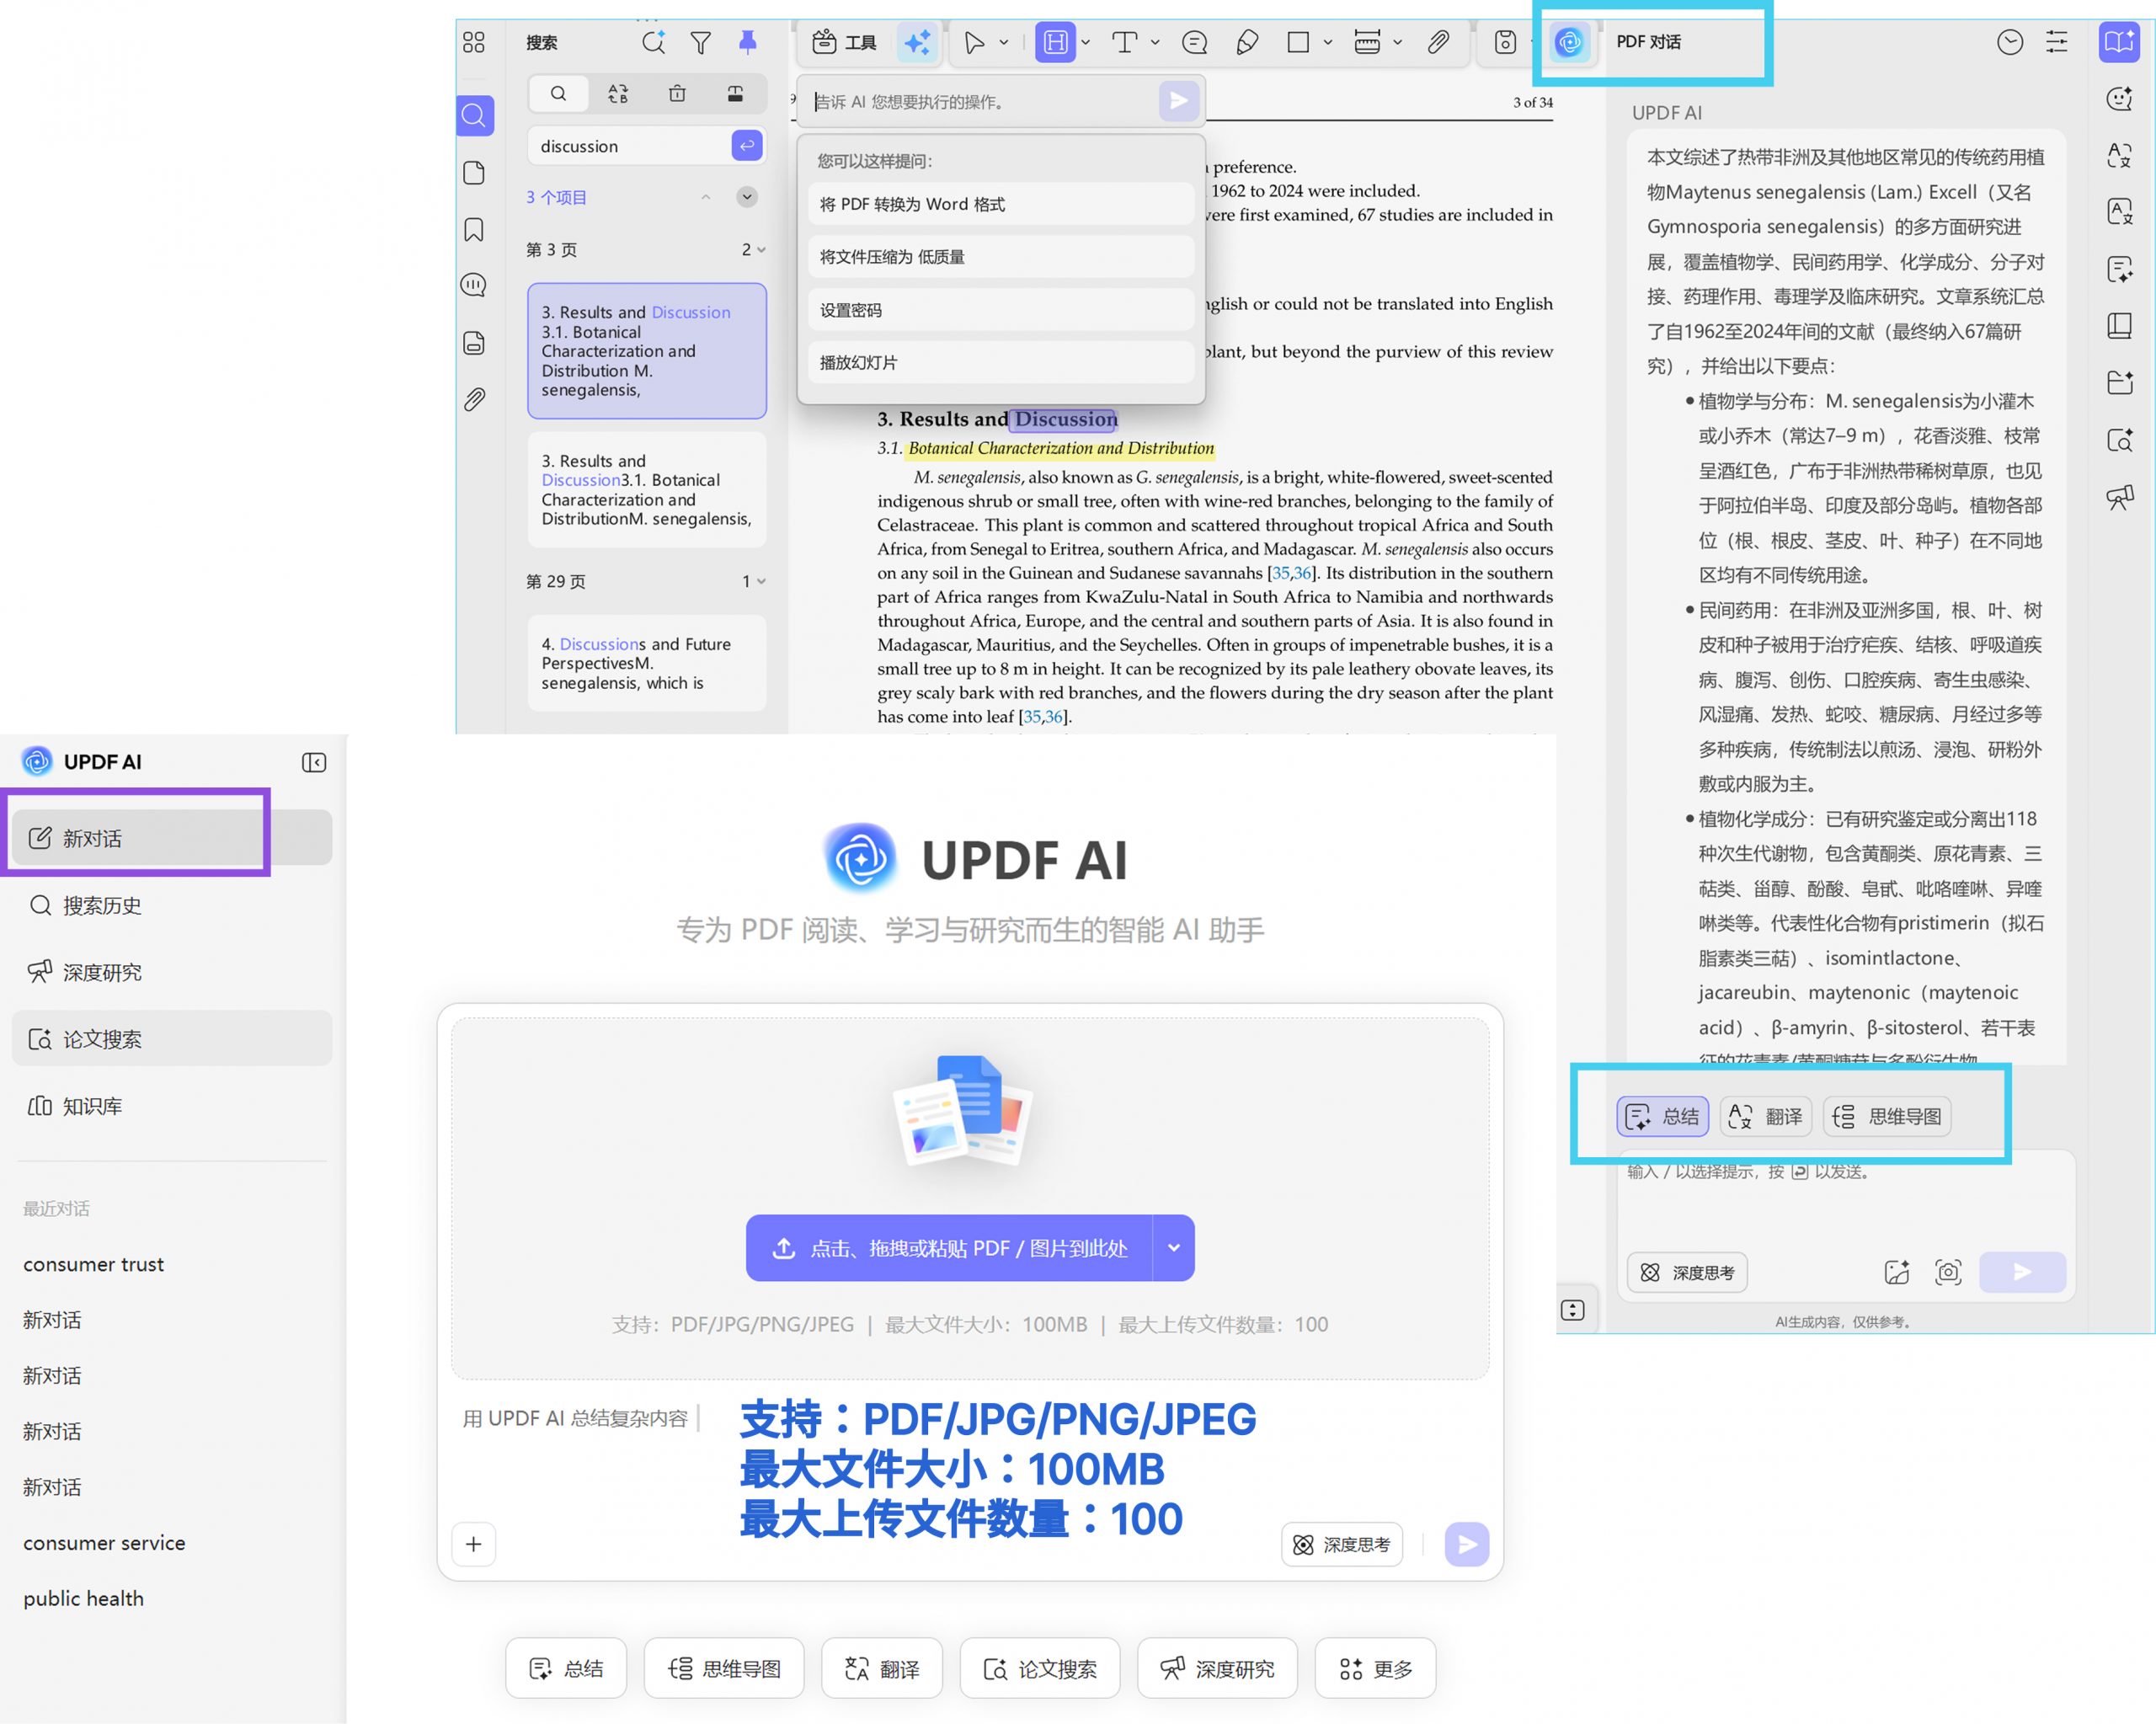Select the magnifier search mode tab

click(558, 94)
